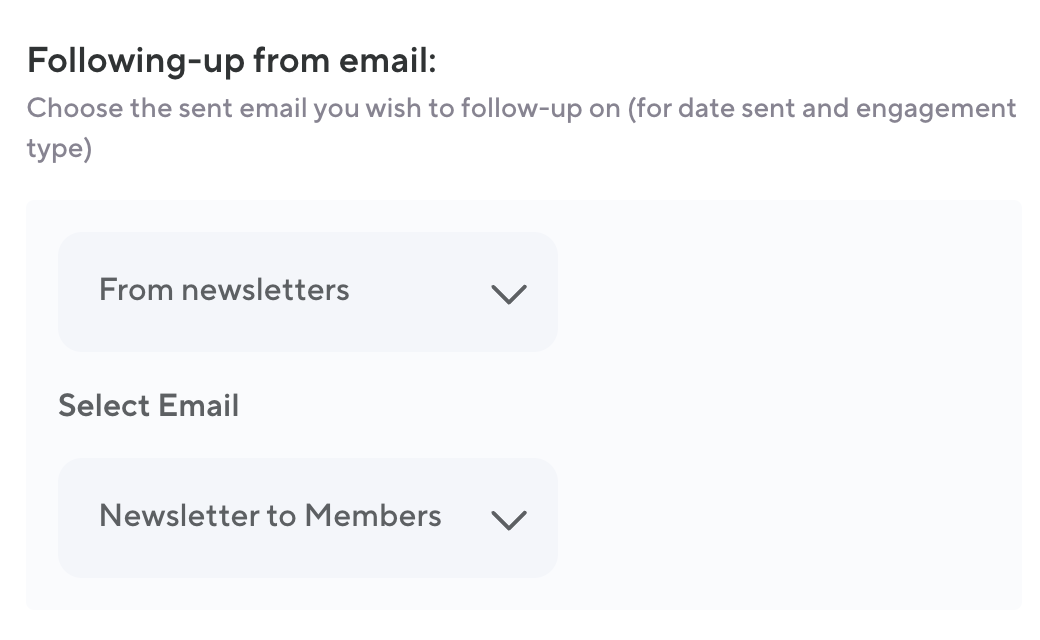Click the word 'type)' in the description
The height and width of the screenshot is (640, 1040).
point(59,150)
